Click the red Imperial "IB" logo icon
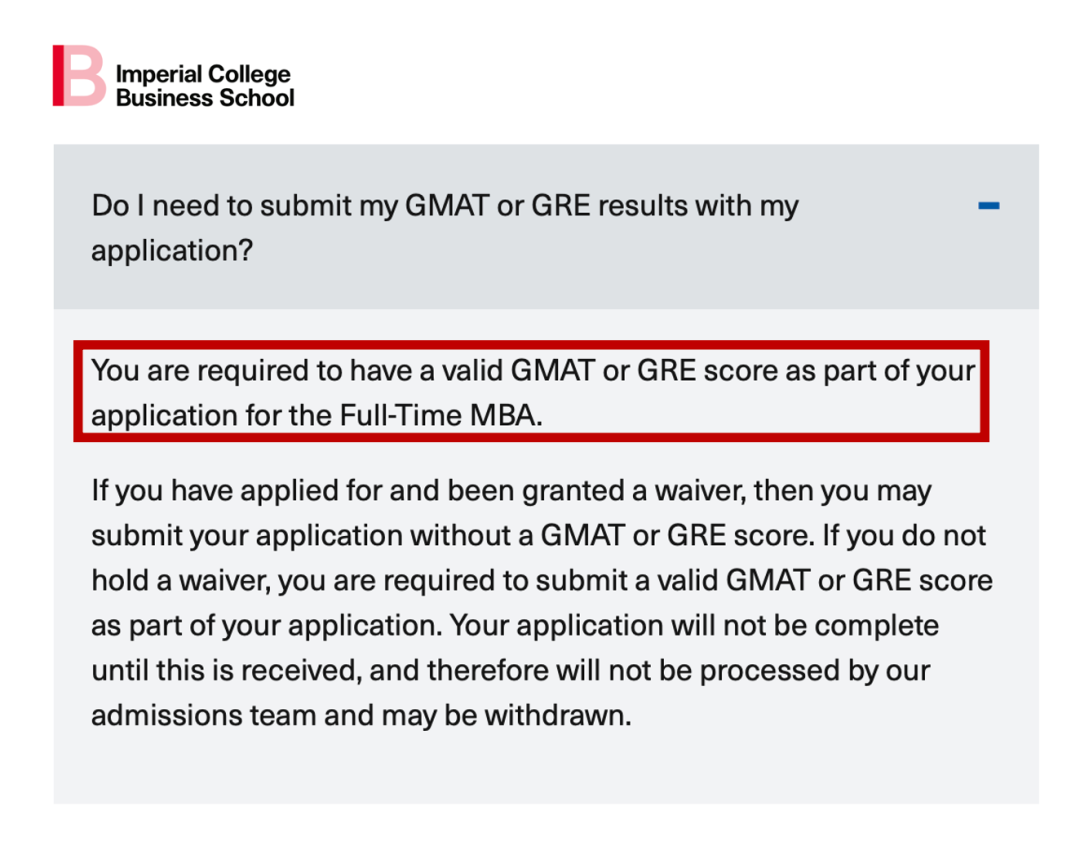Screen dimensions: 1080x855 (x=78, y=75)
